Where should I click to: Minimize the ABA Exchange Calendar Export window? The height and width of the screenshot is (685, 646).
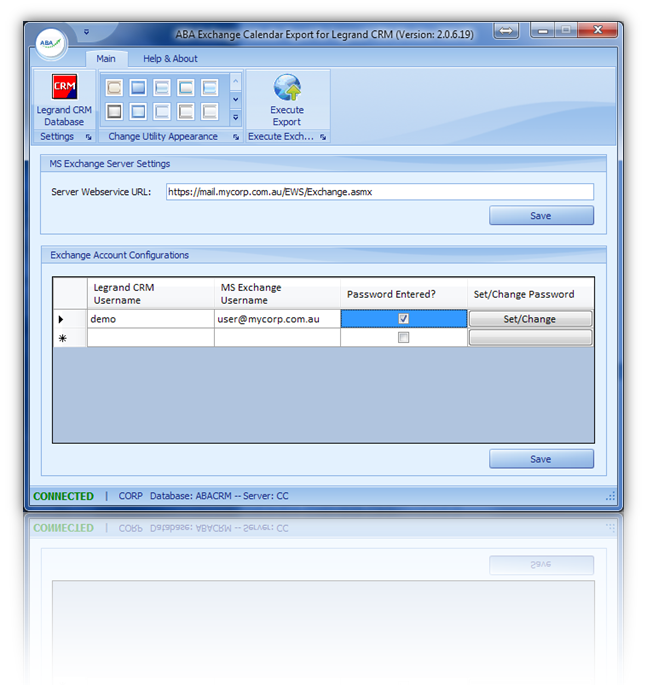pos(543,31)
